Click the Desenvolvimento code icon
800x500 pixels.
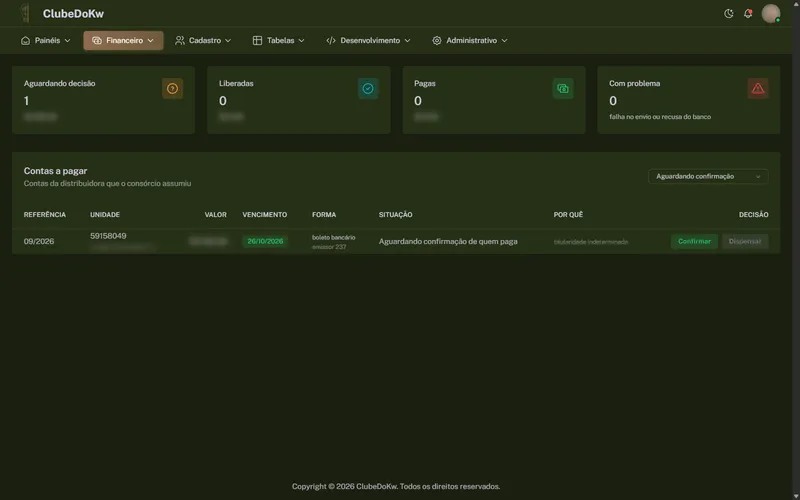pos(331,40)
